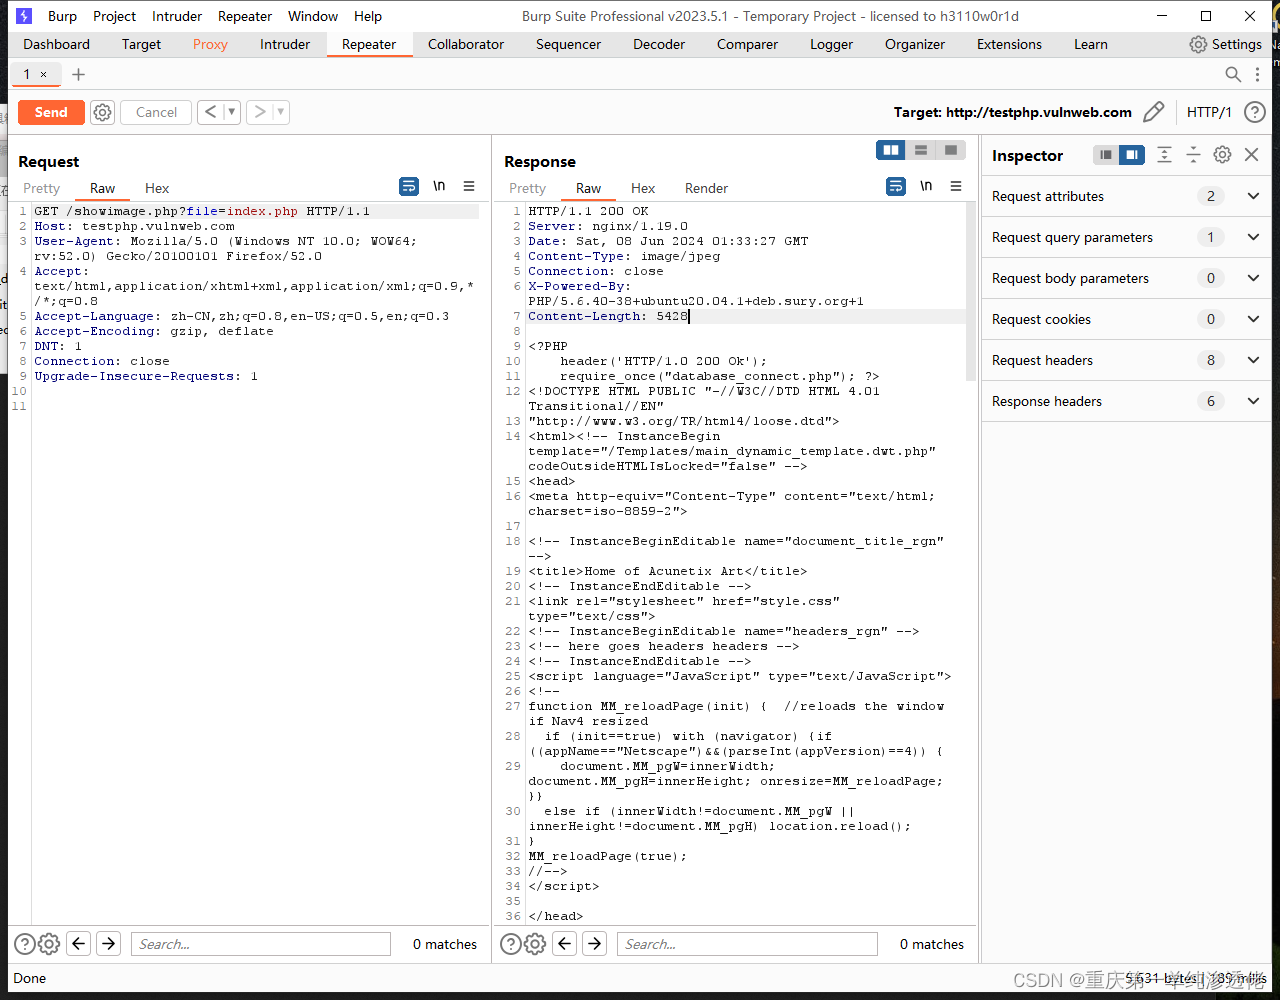Toggle word wrap in Request panel
1280x1000 pixels.
(x=409, y=186)
